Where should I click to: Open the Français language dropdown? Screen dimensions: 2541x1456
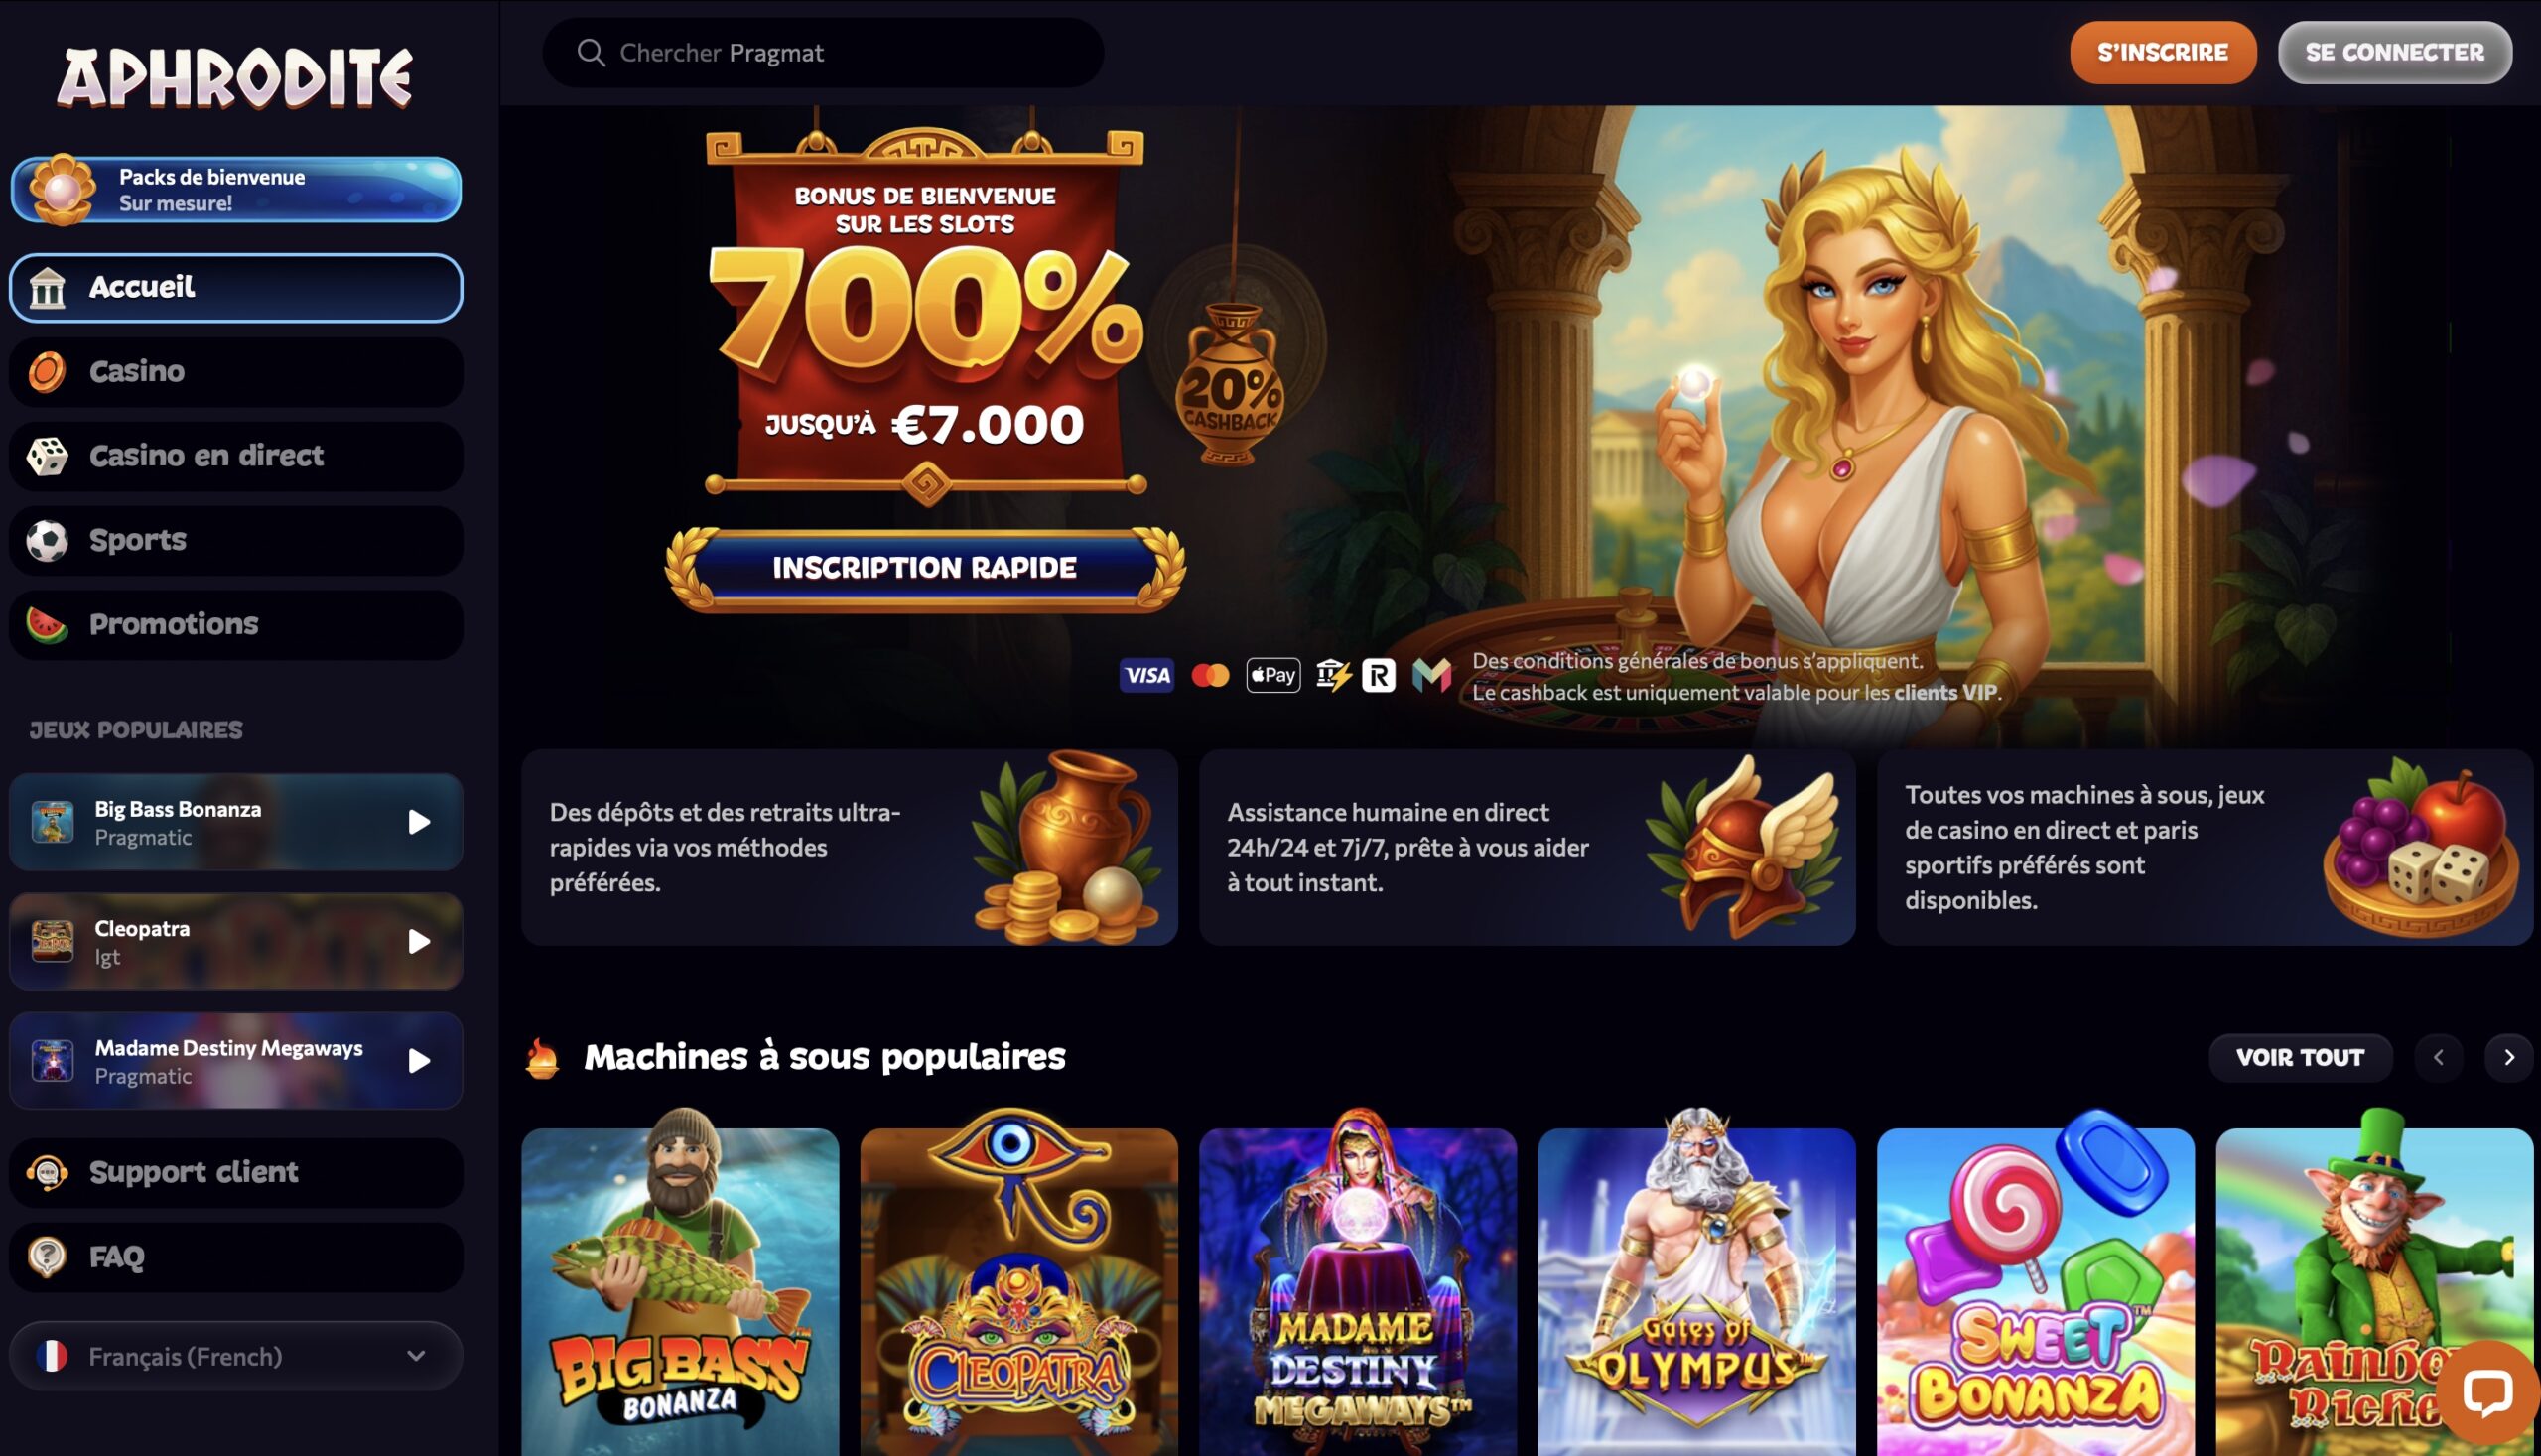pyautogui.click(x=236, y=1356)
